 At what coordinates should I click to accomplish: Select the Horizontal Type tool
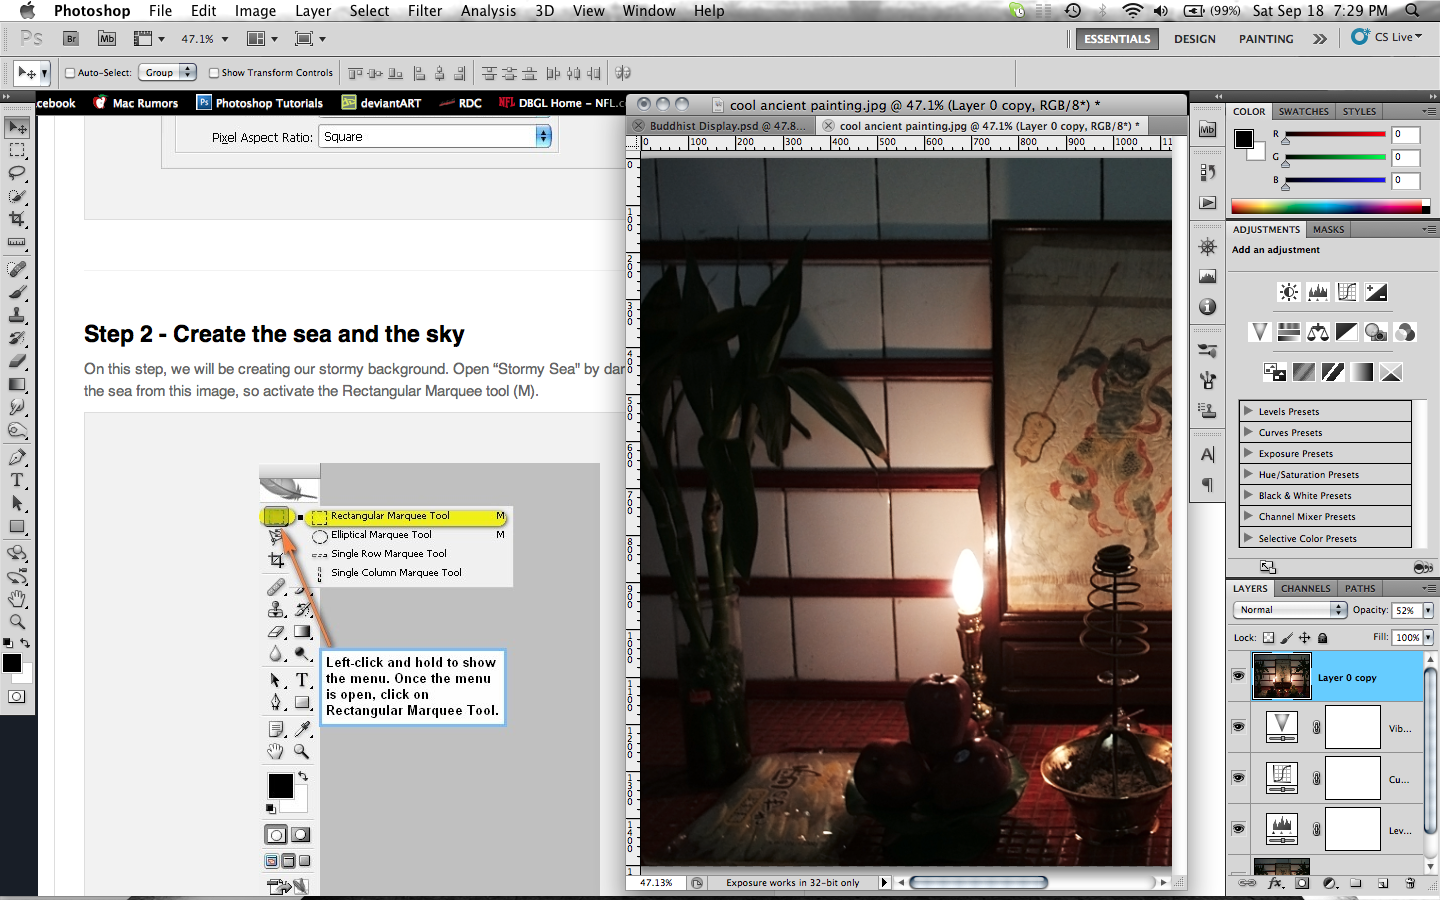tap(17, 480)
